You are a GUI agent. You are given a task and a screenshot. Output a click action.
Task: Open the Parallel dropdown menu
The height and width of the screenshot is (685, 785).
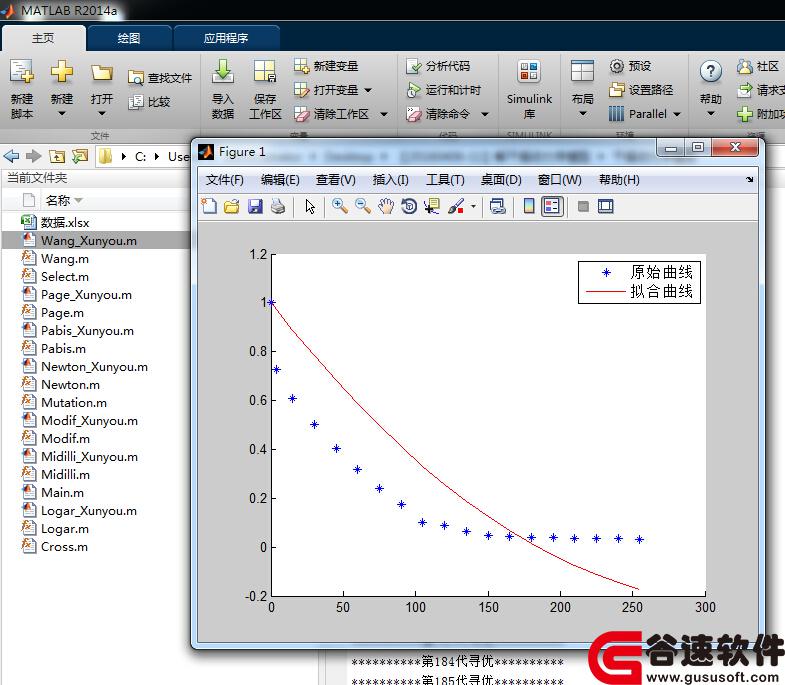[x=644, y=114]
